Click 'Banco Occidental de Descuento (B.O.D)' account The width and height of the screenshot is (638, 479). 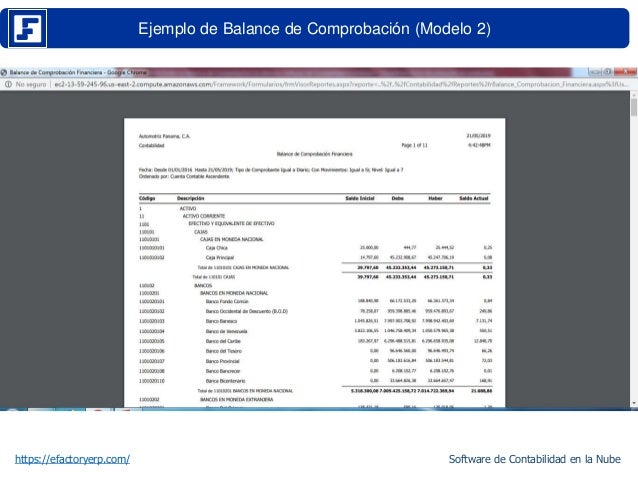247,311
